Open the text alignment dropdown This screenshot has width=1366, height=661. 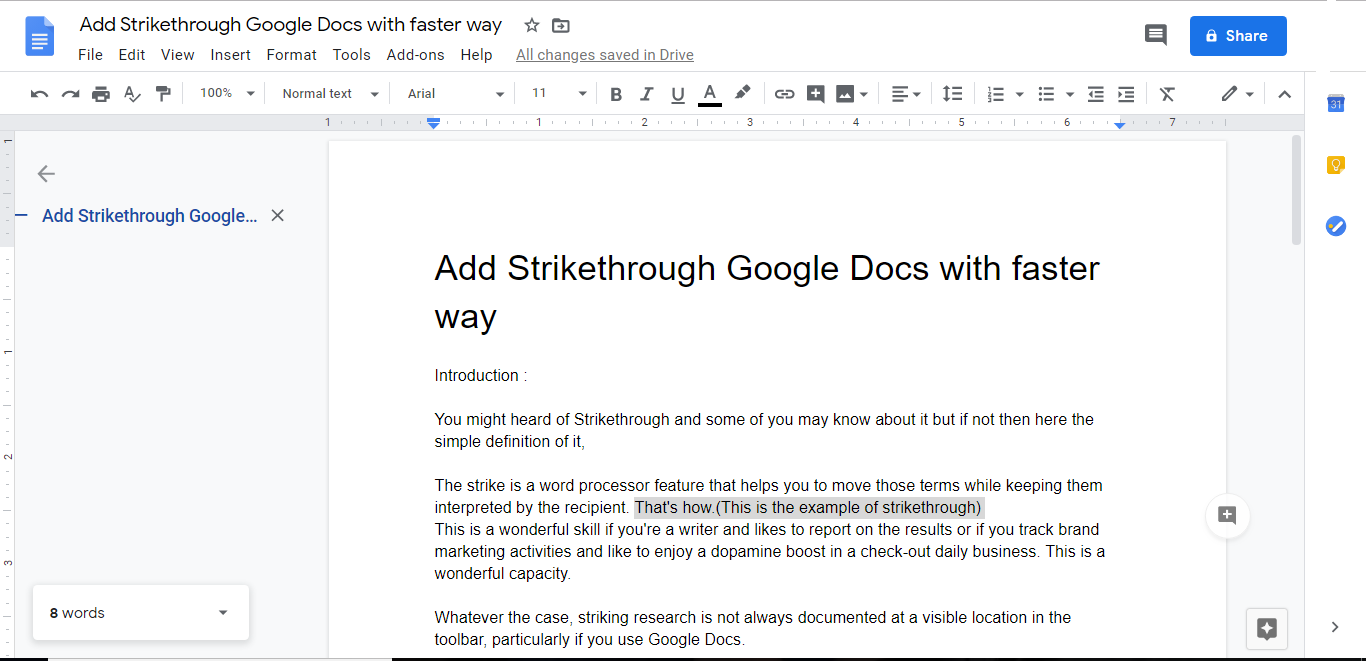pyautogui.click(x=906, y=94)
